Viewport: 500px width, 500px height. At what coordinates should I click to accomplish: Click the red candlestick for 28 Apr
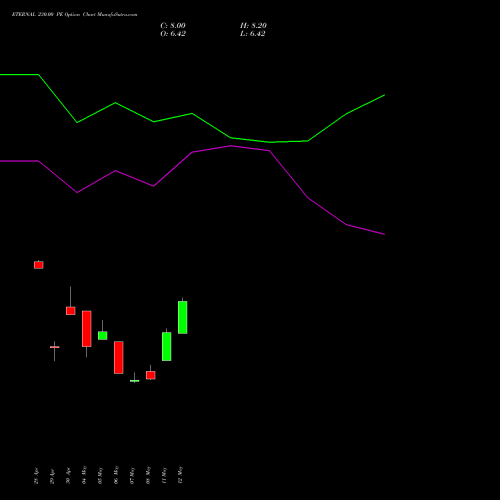[x=39, y=265]
